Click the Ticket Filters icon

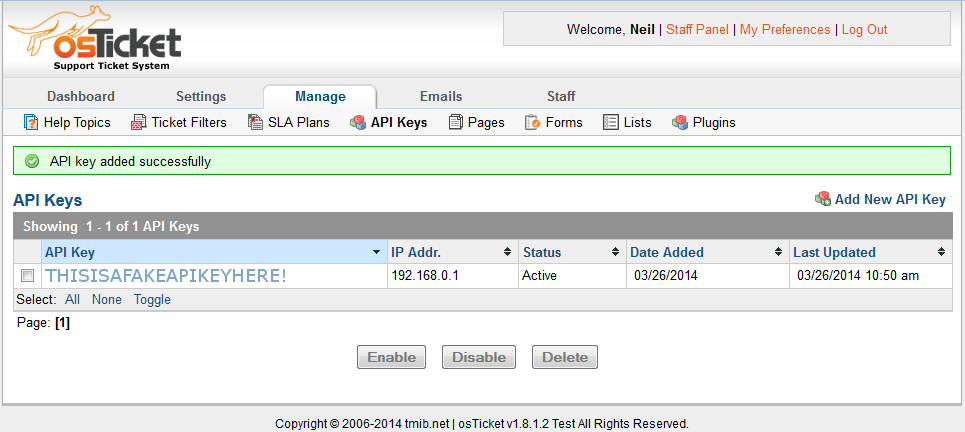tap(138, 122)
